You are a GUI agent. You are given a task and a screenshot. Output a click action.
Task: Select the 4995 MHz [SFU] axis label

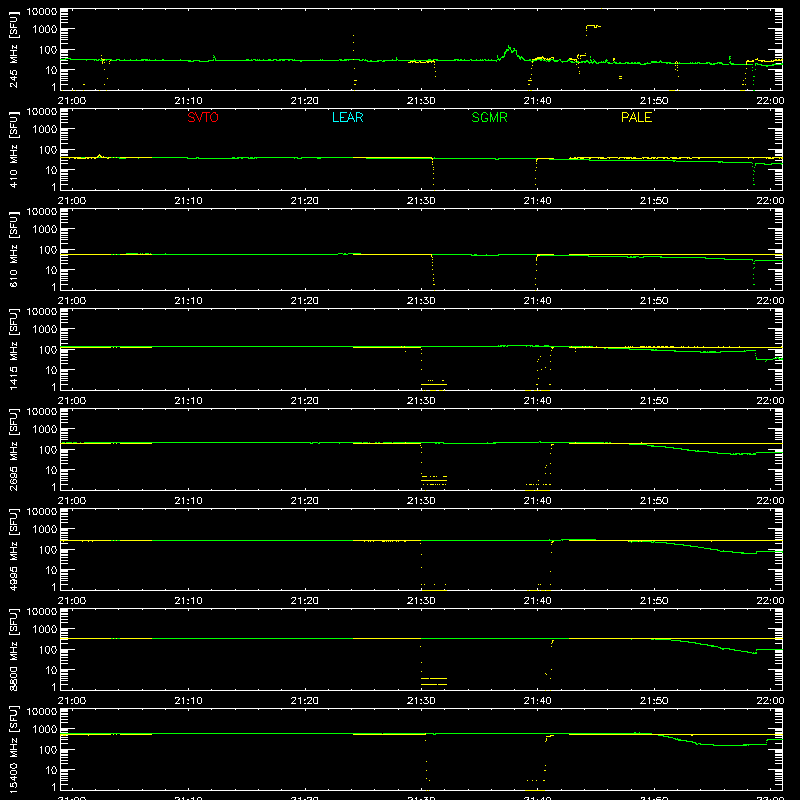[13, 549]
